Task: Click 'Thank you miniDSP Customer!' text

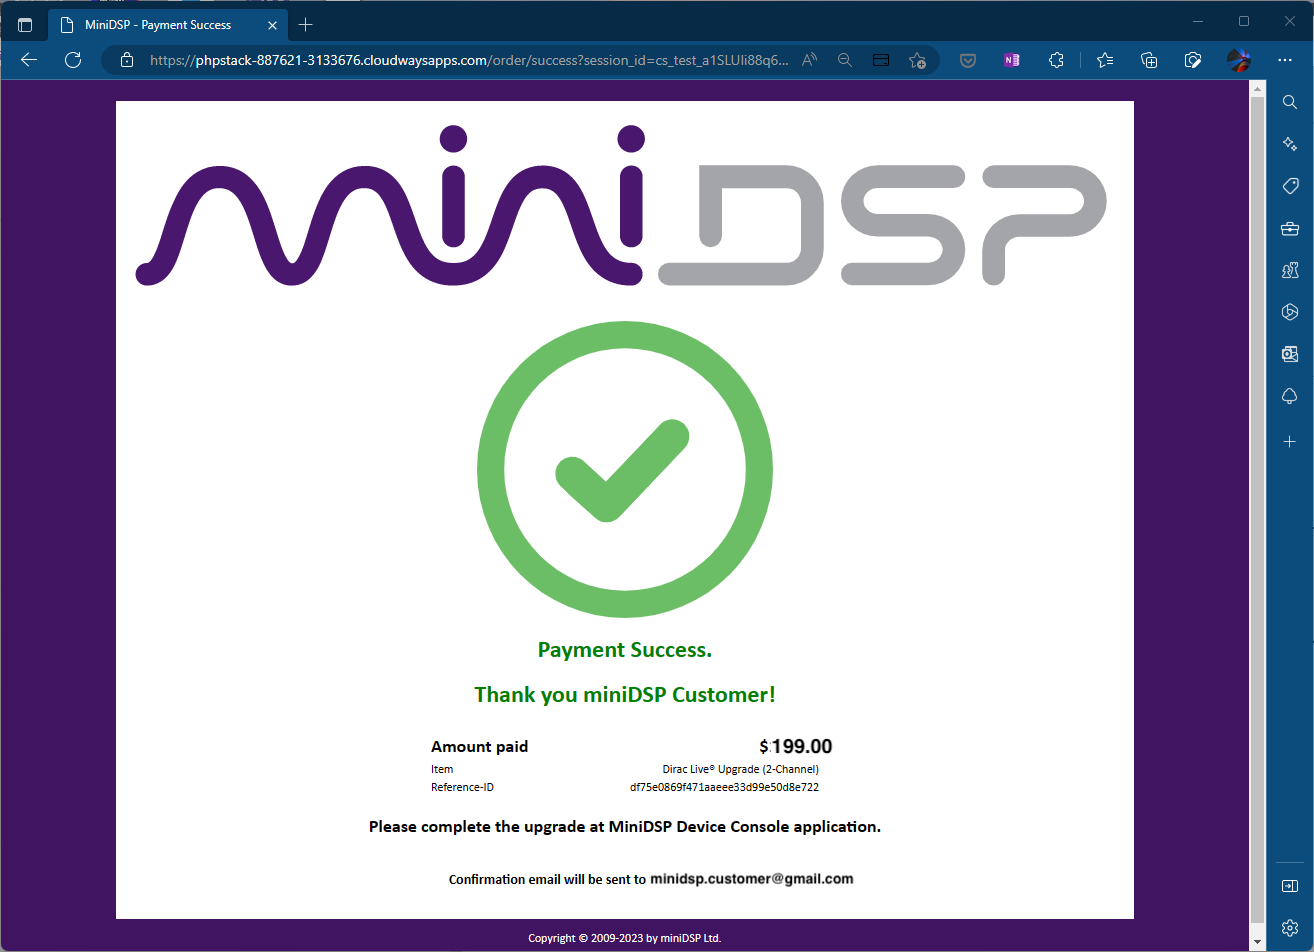Action: click(x=625, y=694)
